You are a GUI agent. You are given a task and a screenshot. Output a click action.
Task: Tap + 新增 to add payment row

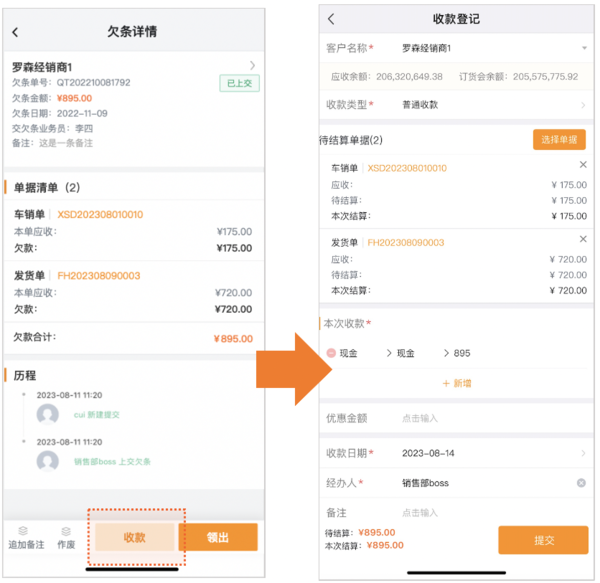point(457,383)
